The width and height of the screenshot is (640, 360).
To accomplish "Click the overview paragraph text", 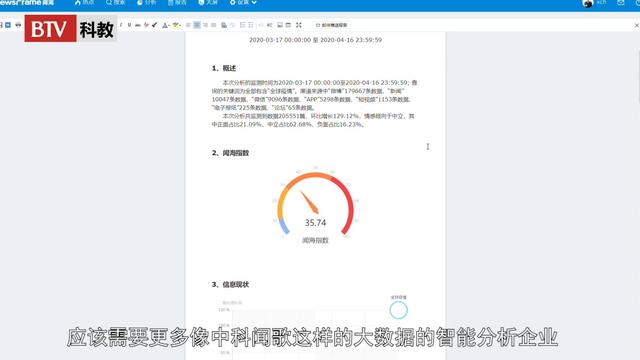I will [314, 103].
